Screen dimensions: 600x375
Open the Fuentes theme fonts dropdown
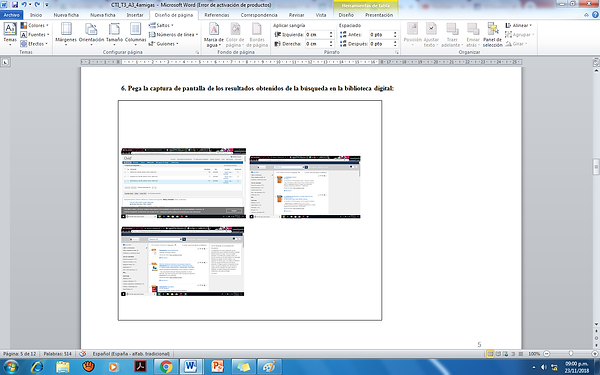tap(35, 34)
